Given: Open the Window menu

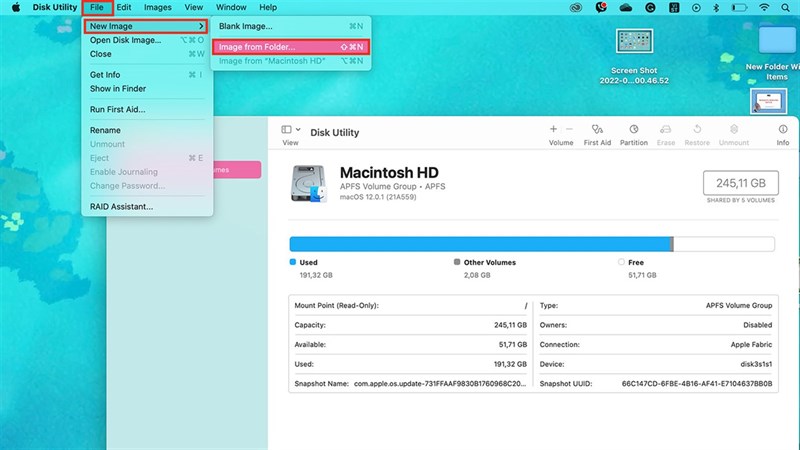Looking at the screenshot, I should tap(231, 7).
